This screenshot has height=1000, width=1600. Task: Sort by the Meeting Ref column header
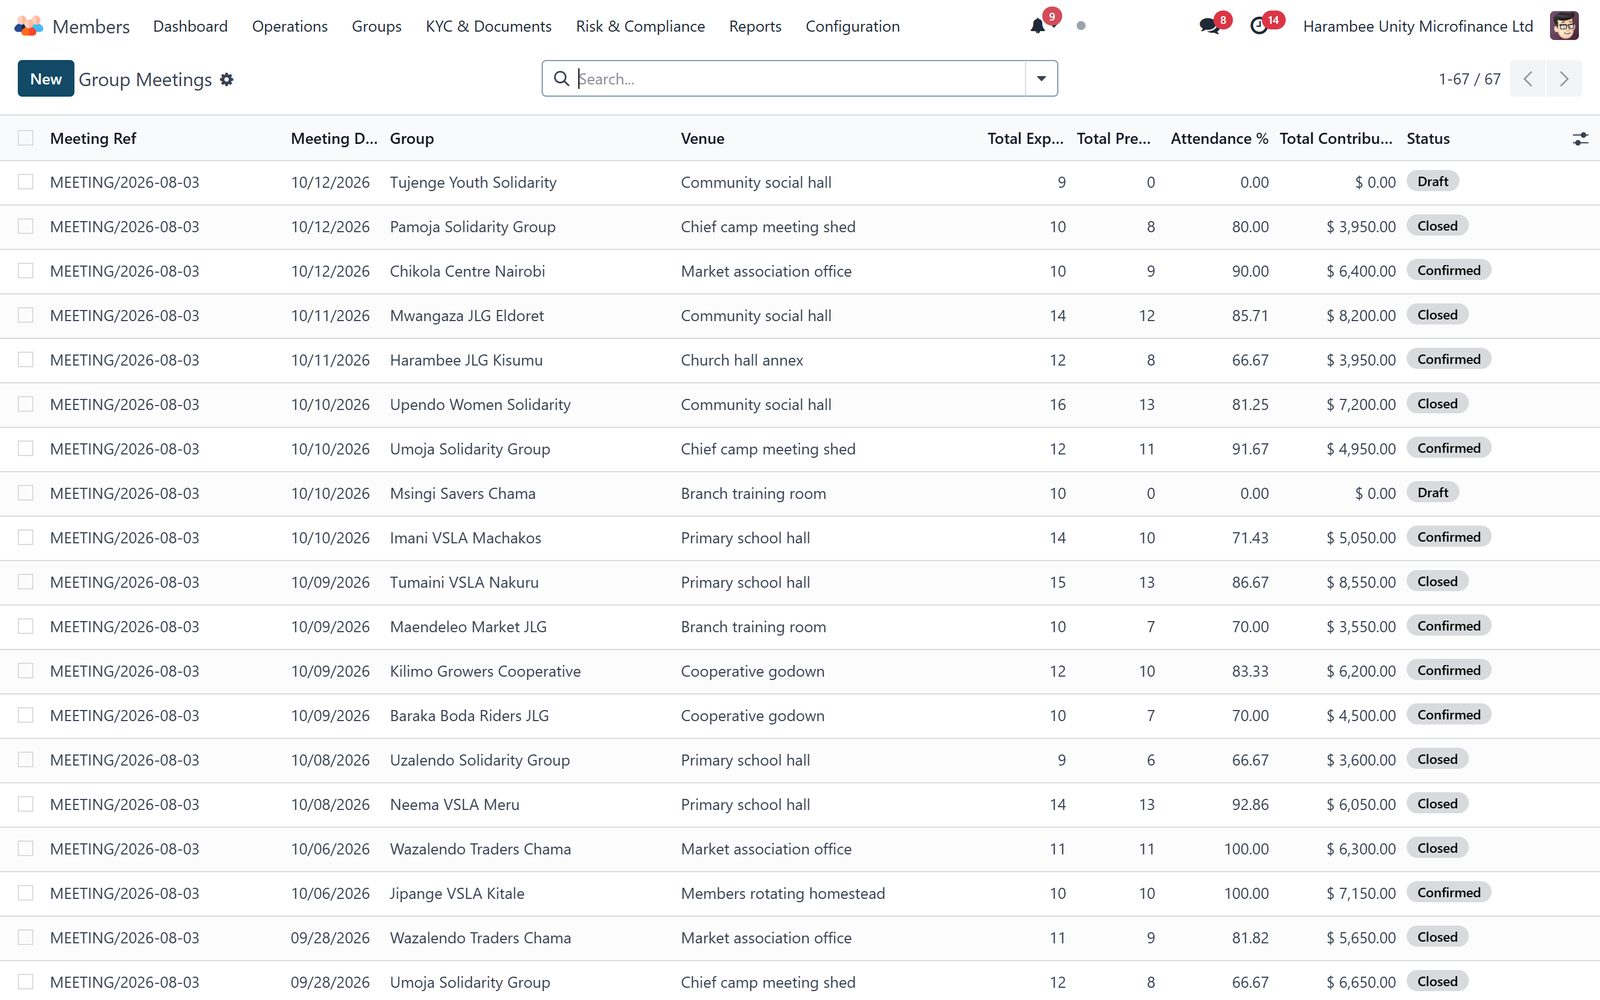[93, 139]
